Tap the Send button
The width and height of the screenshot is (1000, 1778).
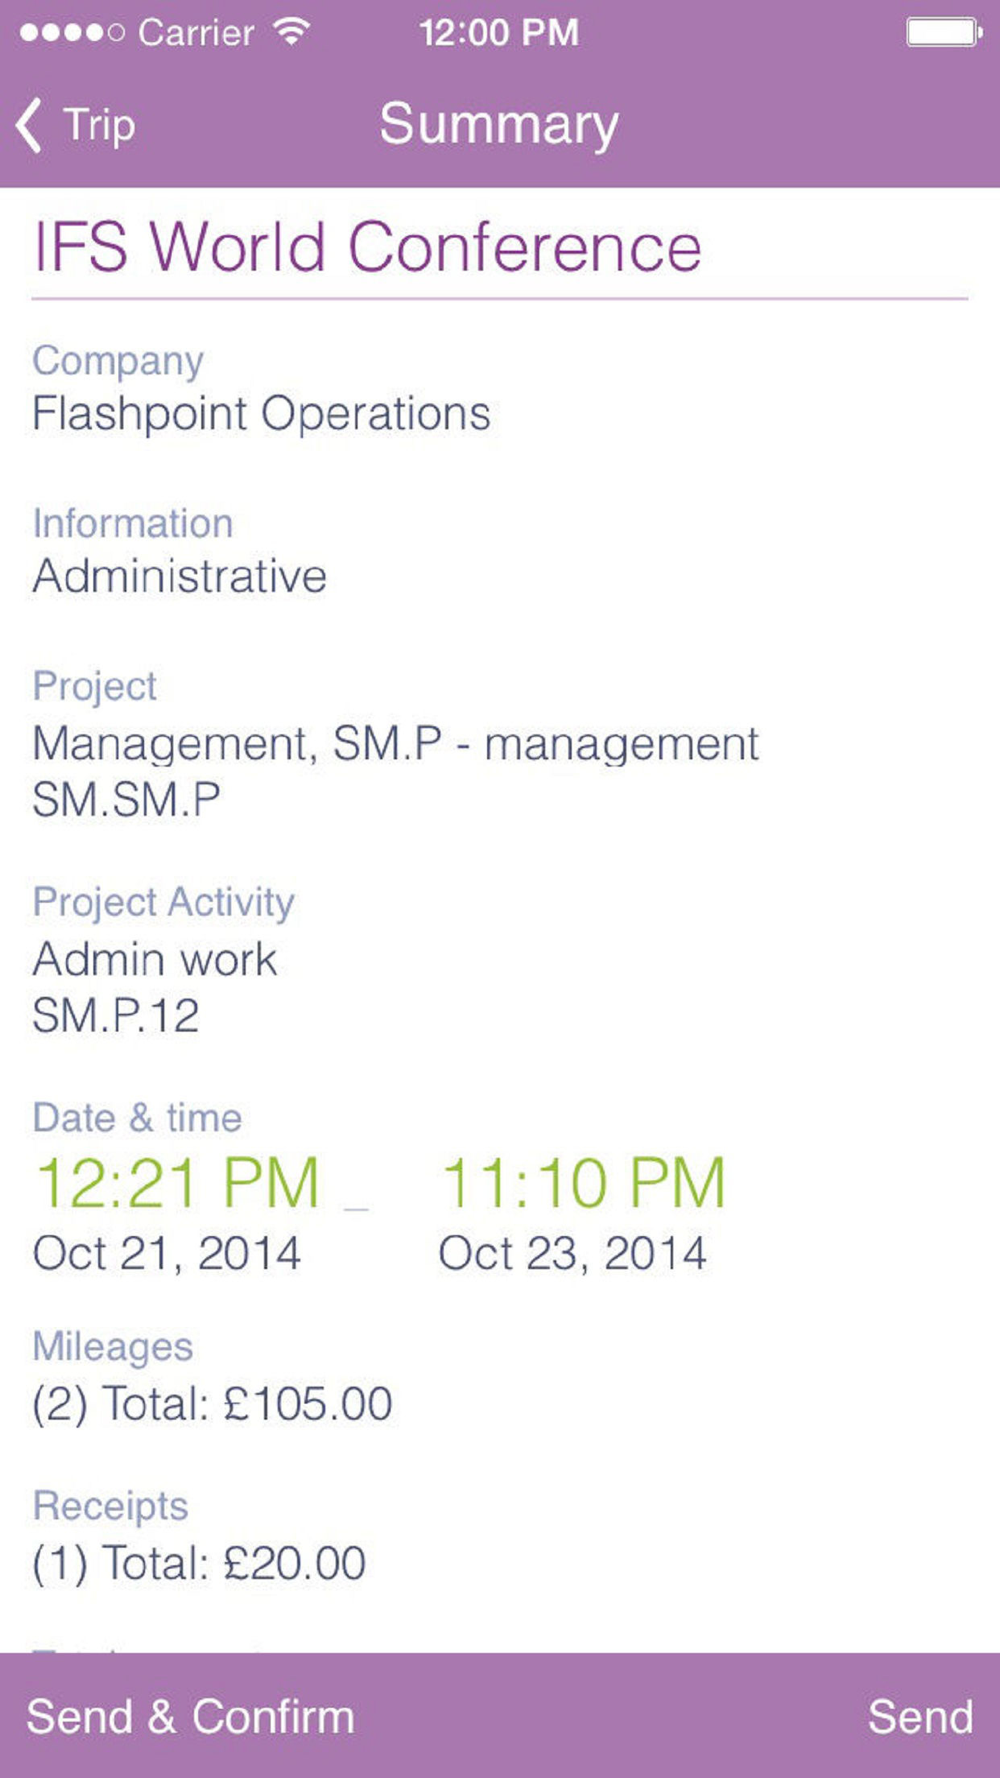point(920,1716)
